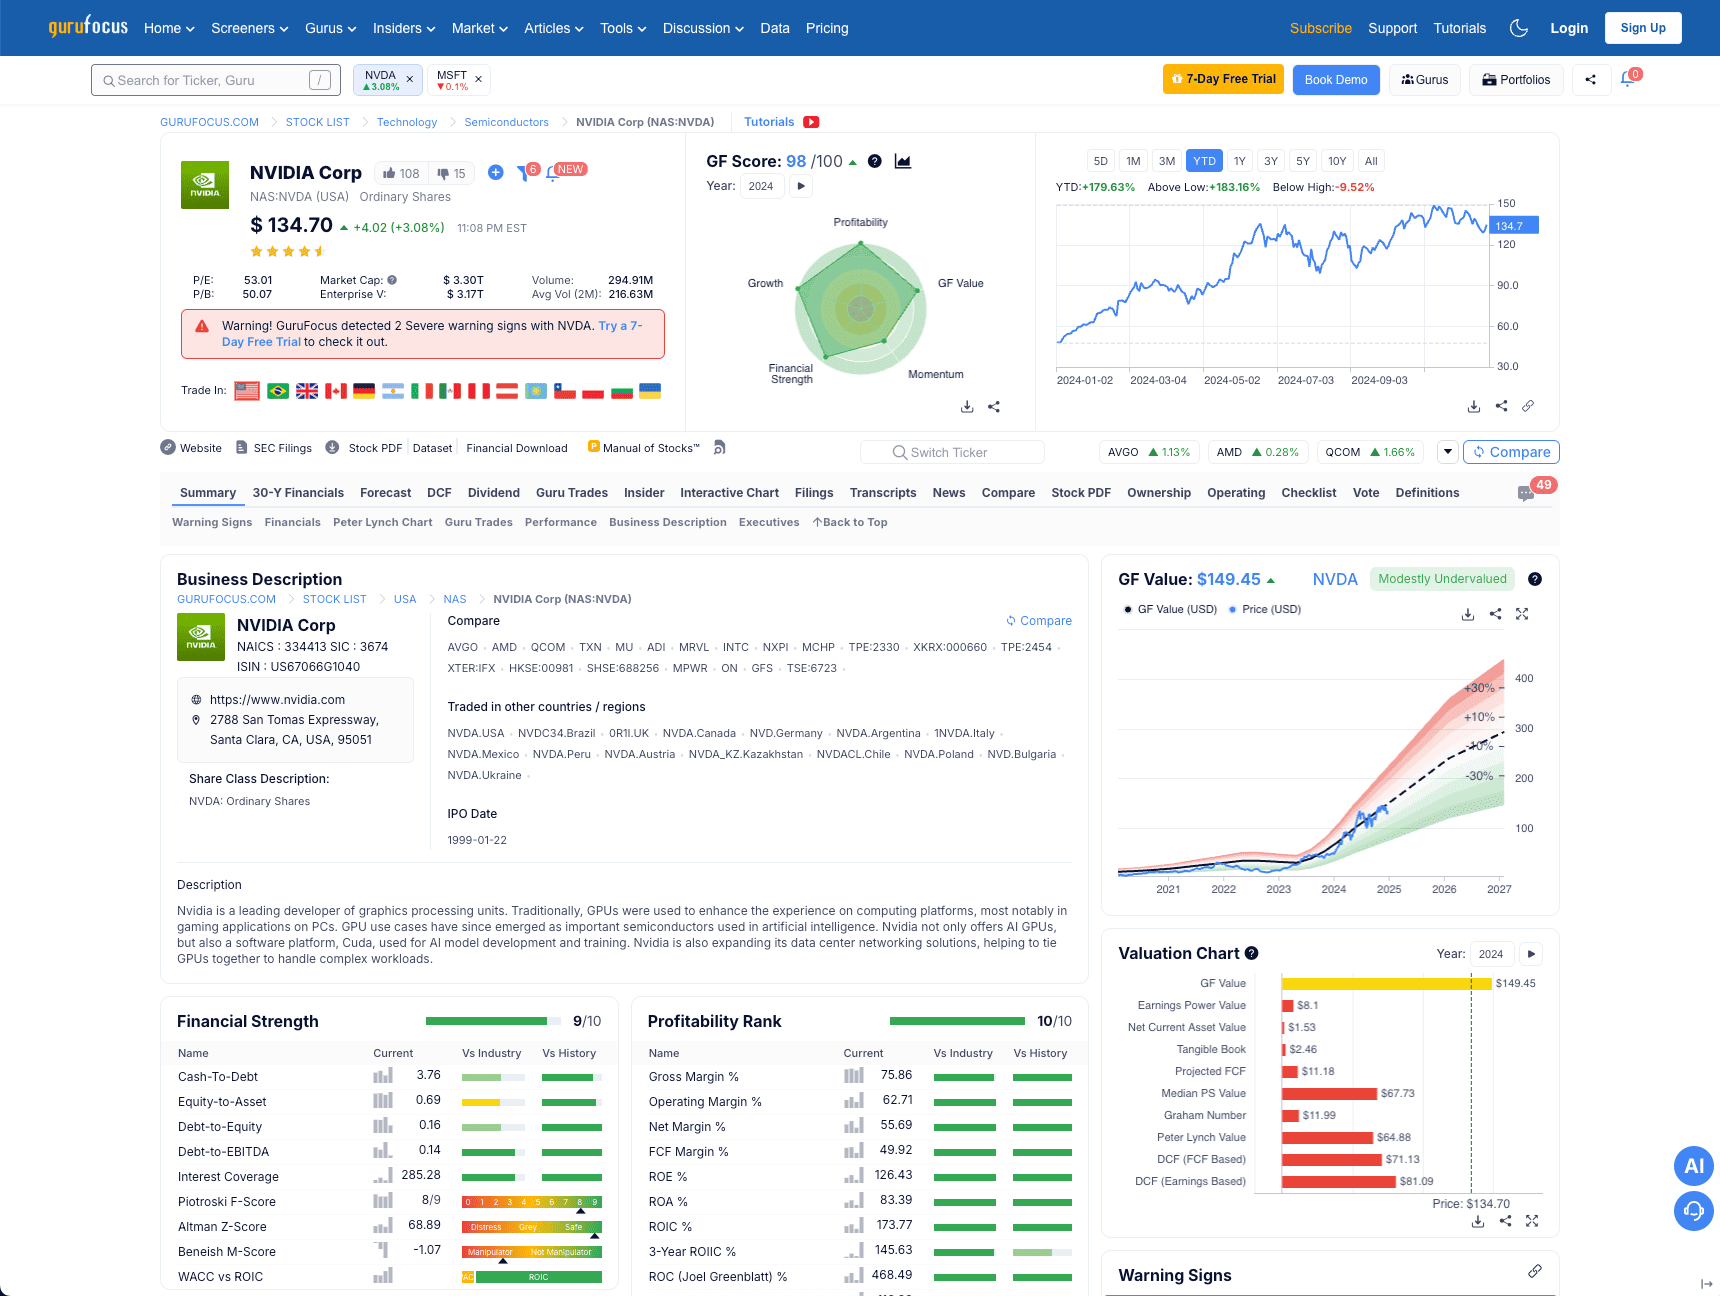Click Beneish M-Score manipulator bar
The width and height of the screenshot is (1720, 1296).
532,1252
